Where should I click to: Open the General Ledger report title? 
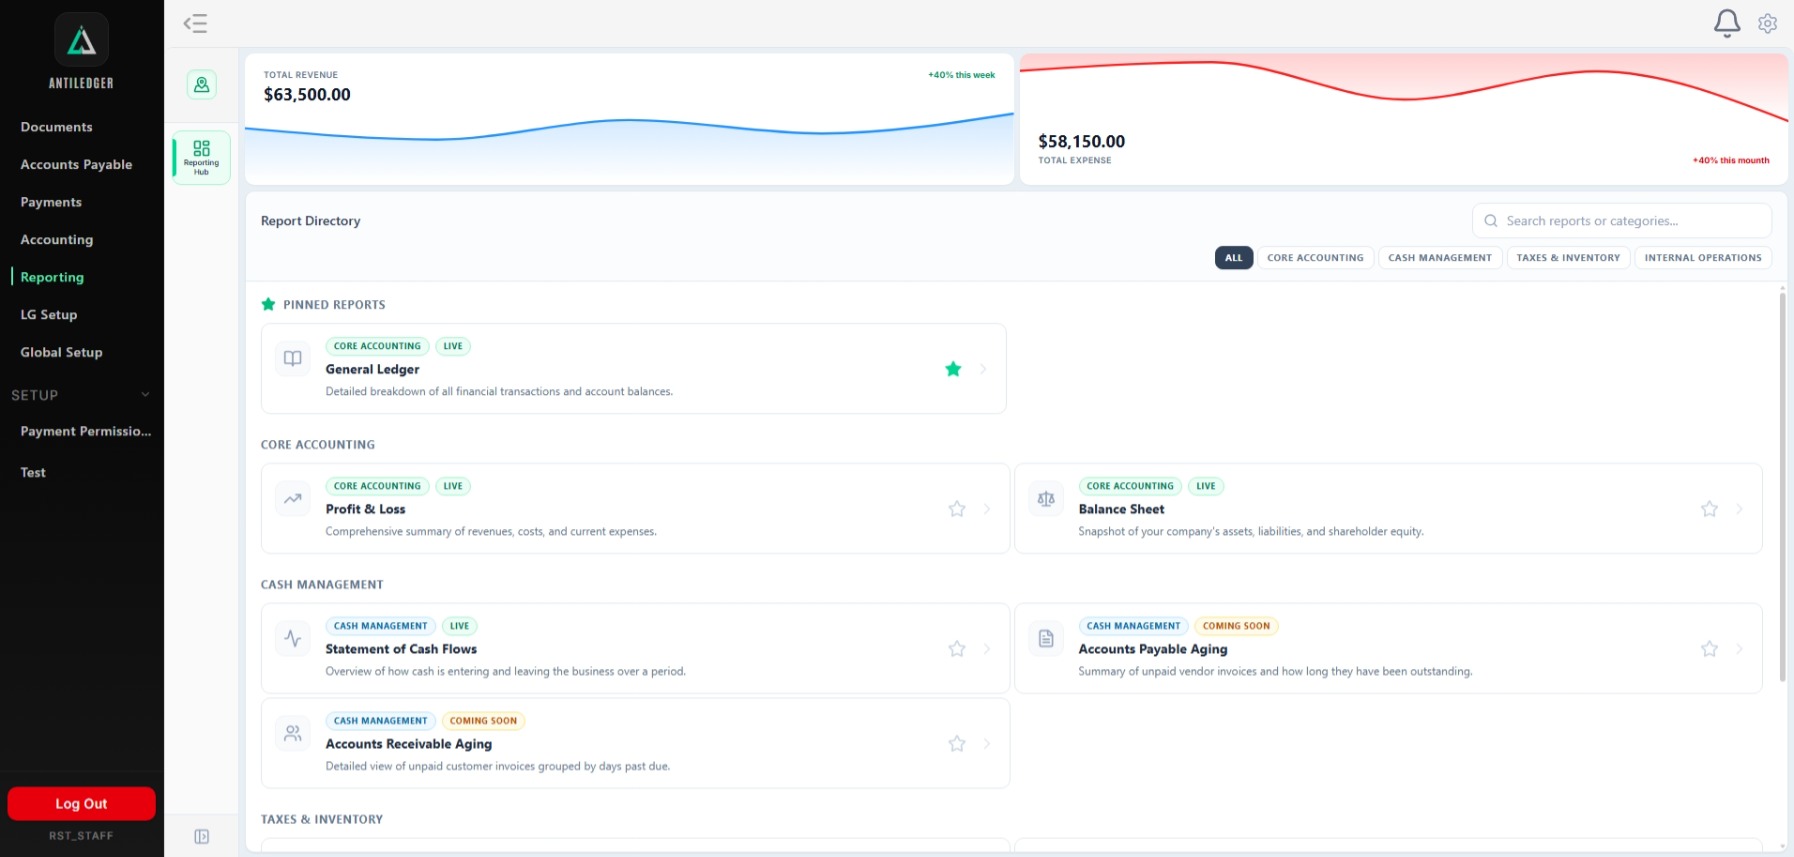point(372,369)
